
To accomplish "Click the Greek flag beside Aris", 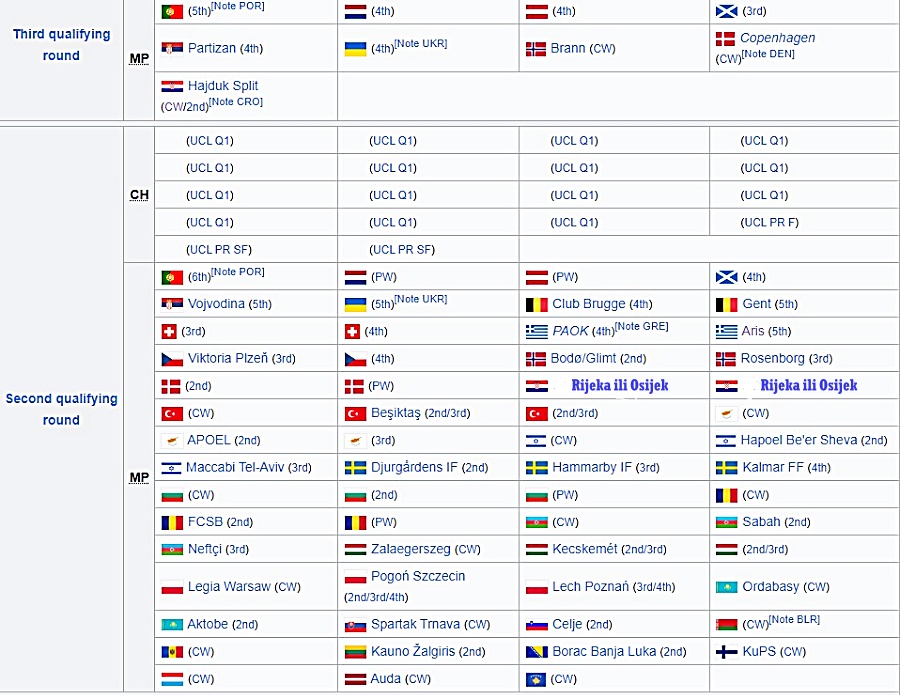I will click(727, 332).
